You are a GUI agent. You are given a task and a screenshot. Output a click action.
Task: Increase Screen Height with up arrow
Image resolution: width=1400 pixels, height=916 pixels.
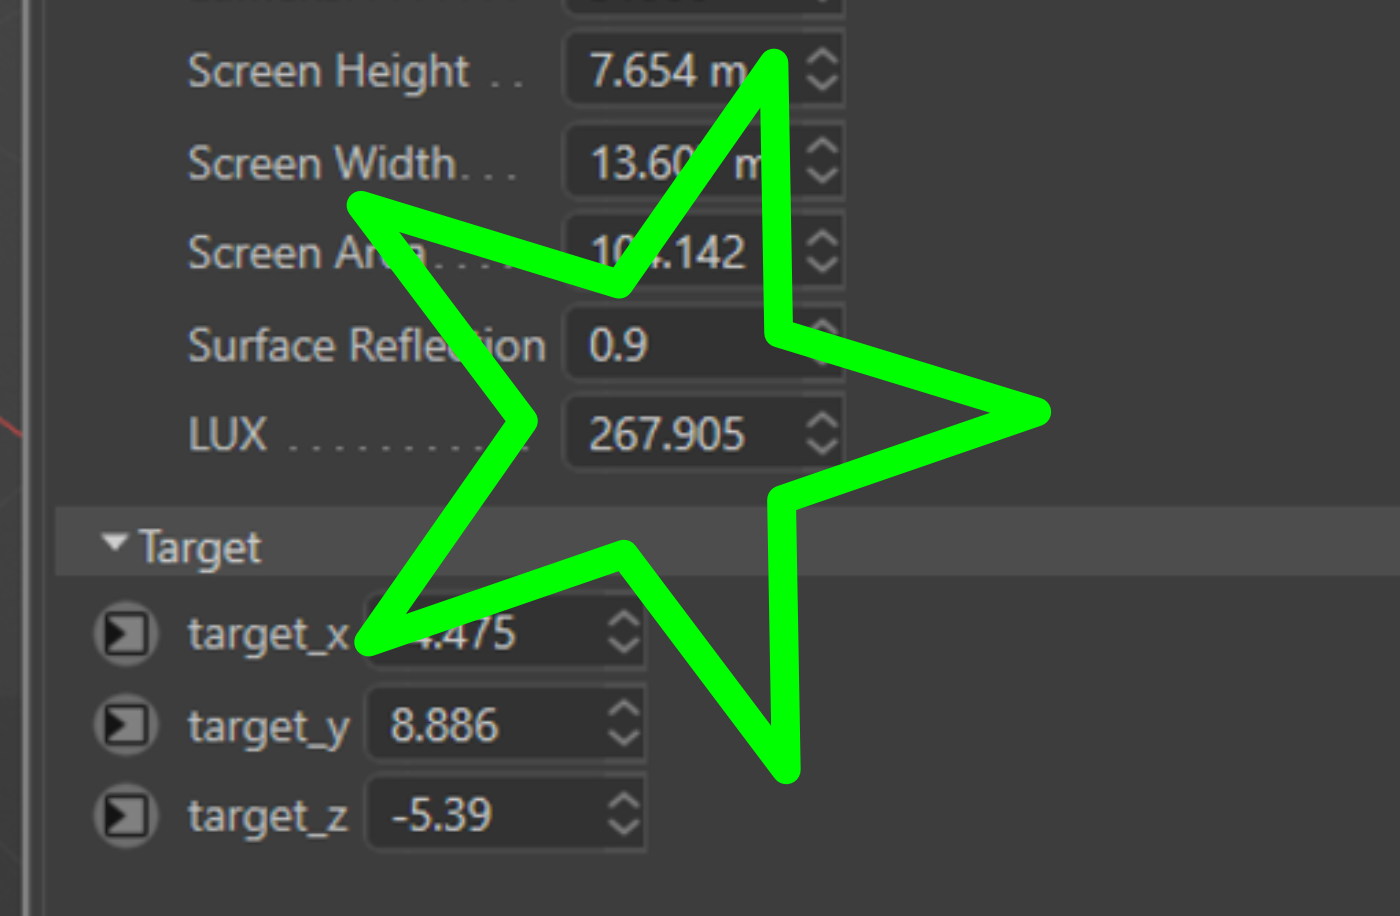[x=822, y=57]
